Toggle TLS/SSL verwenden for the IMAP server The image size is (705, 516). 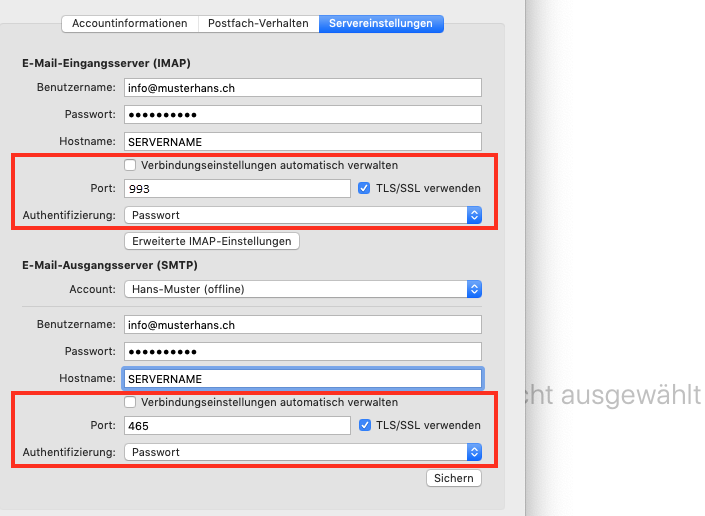[x=364, y=188]
